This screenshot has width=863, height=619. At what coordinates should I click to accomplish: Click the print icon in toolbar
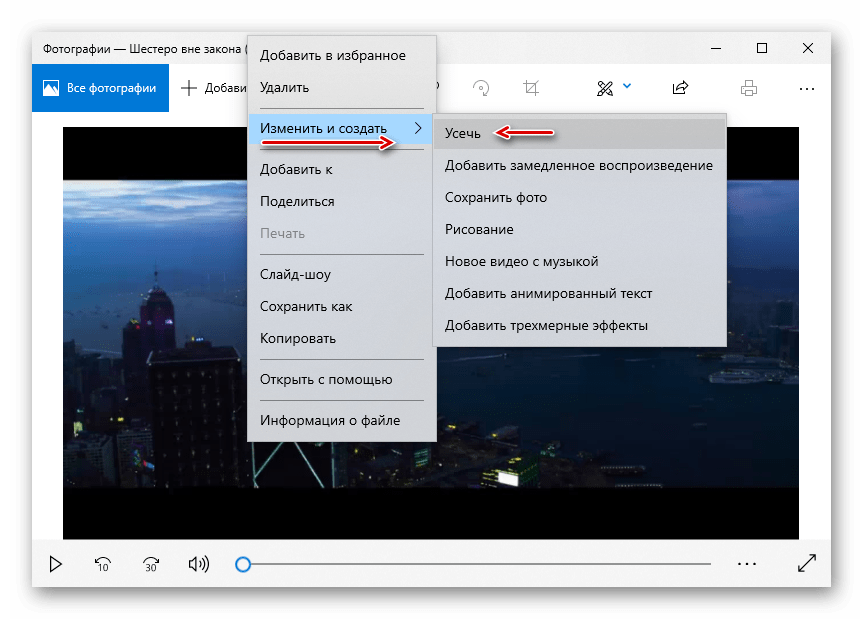coord(749,88)
